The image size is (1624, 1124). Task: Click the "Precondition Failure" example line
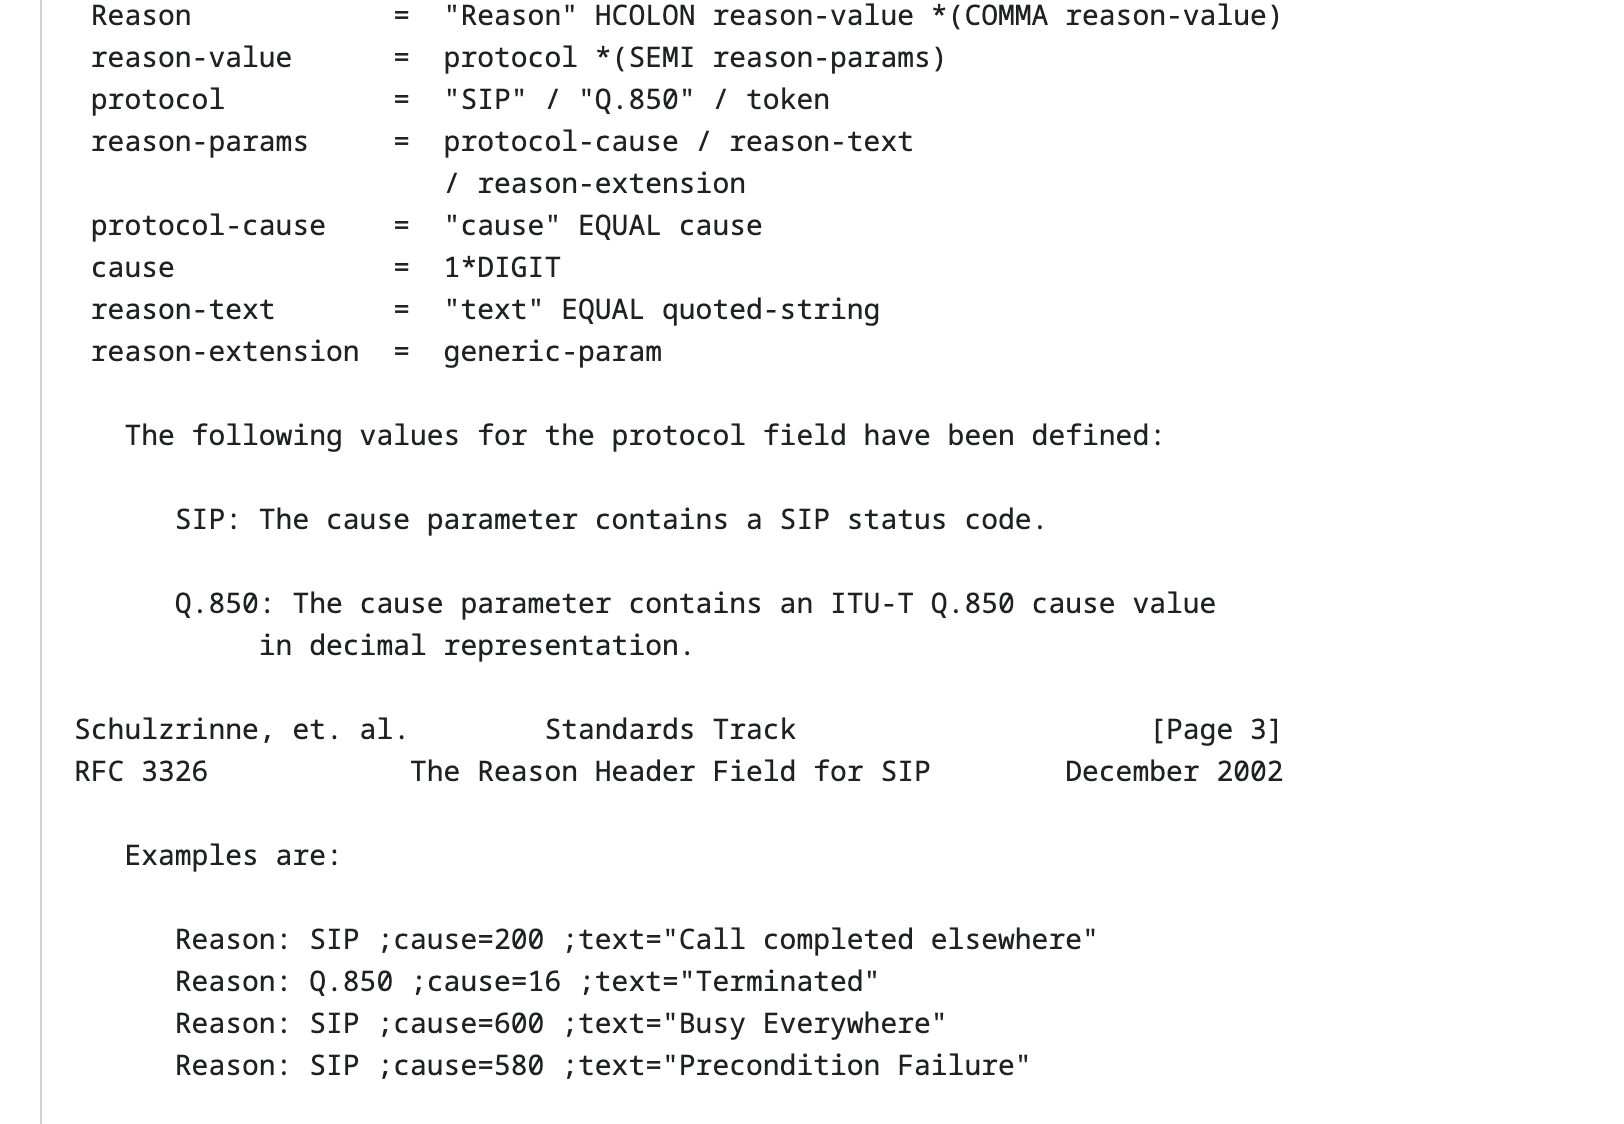[602, 1066]
